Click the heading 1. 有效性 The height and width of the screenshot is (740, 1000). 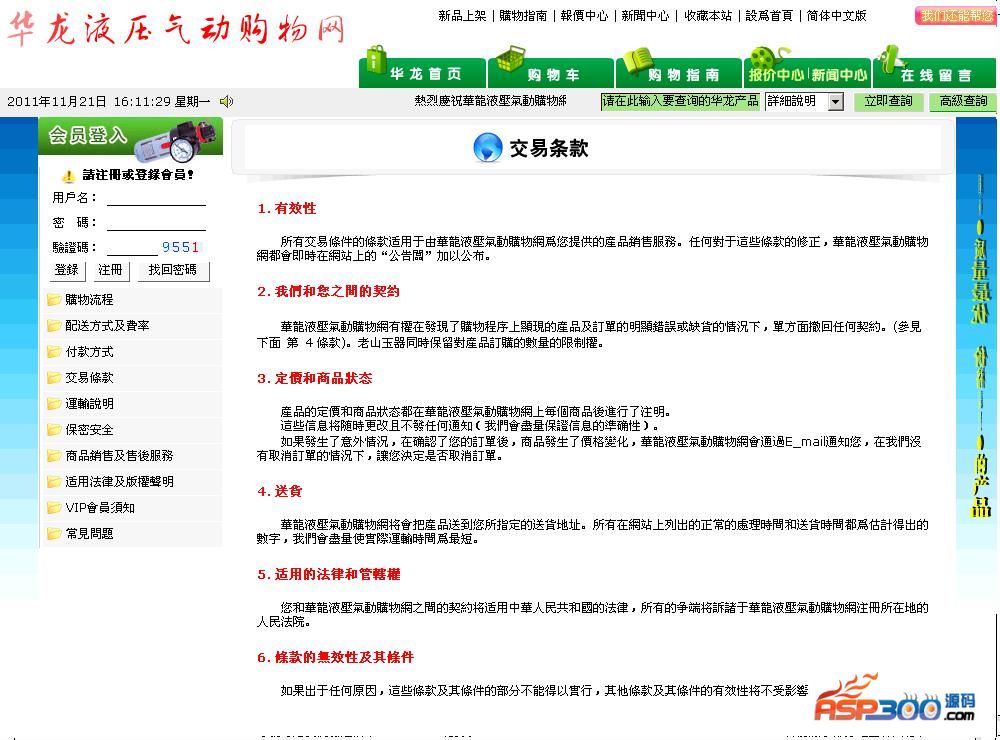coord(286,208)
